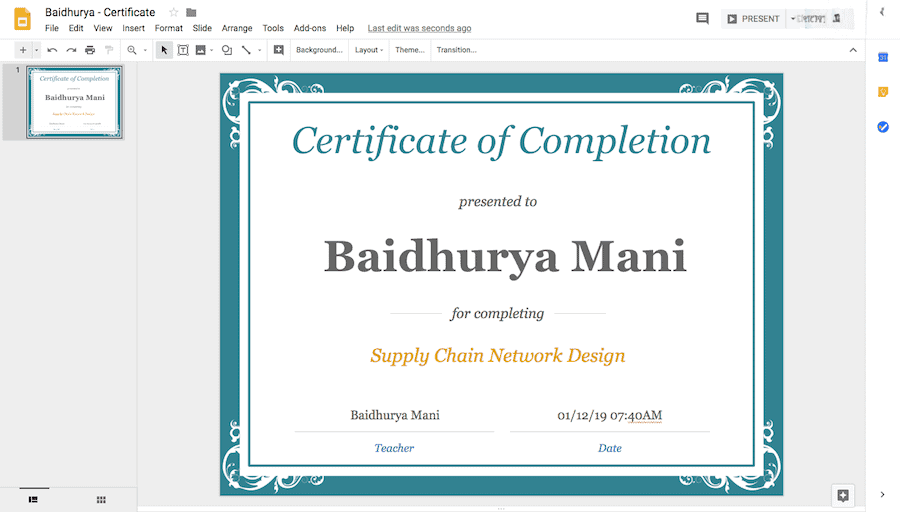Open the Arrange menu
The image size is (900, 512).
pyautogui.click(x=237, y=28)
